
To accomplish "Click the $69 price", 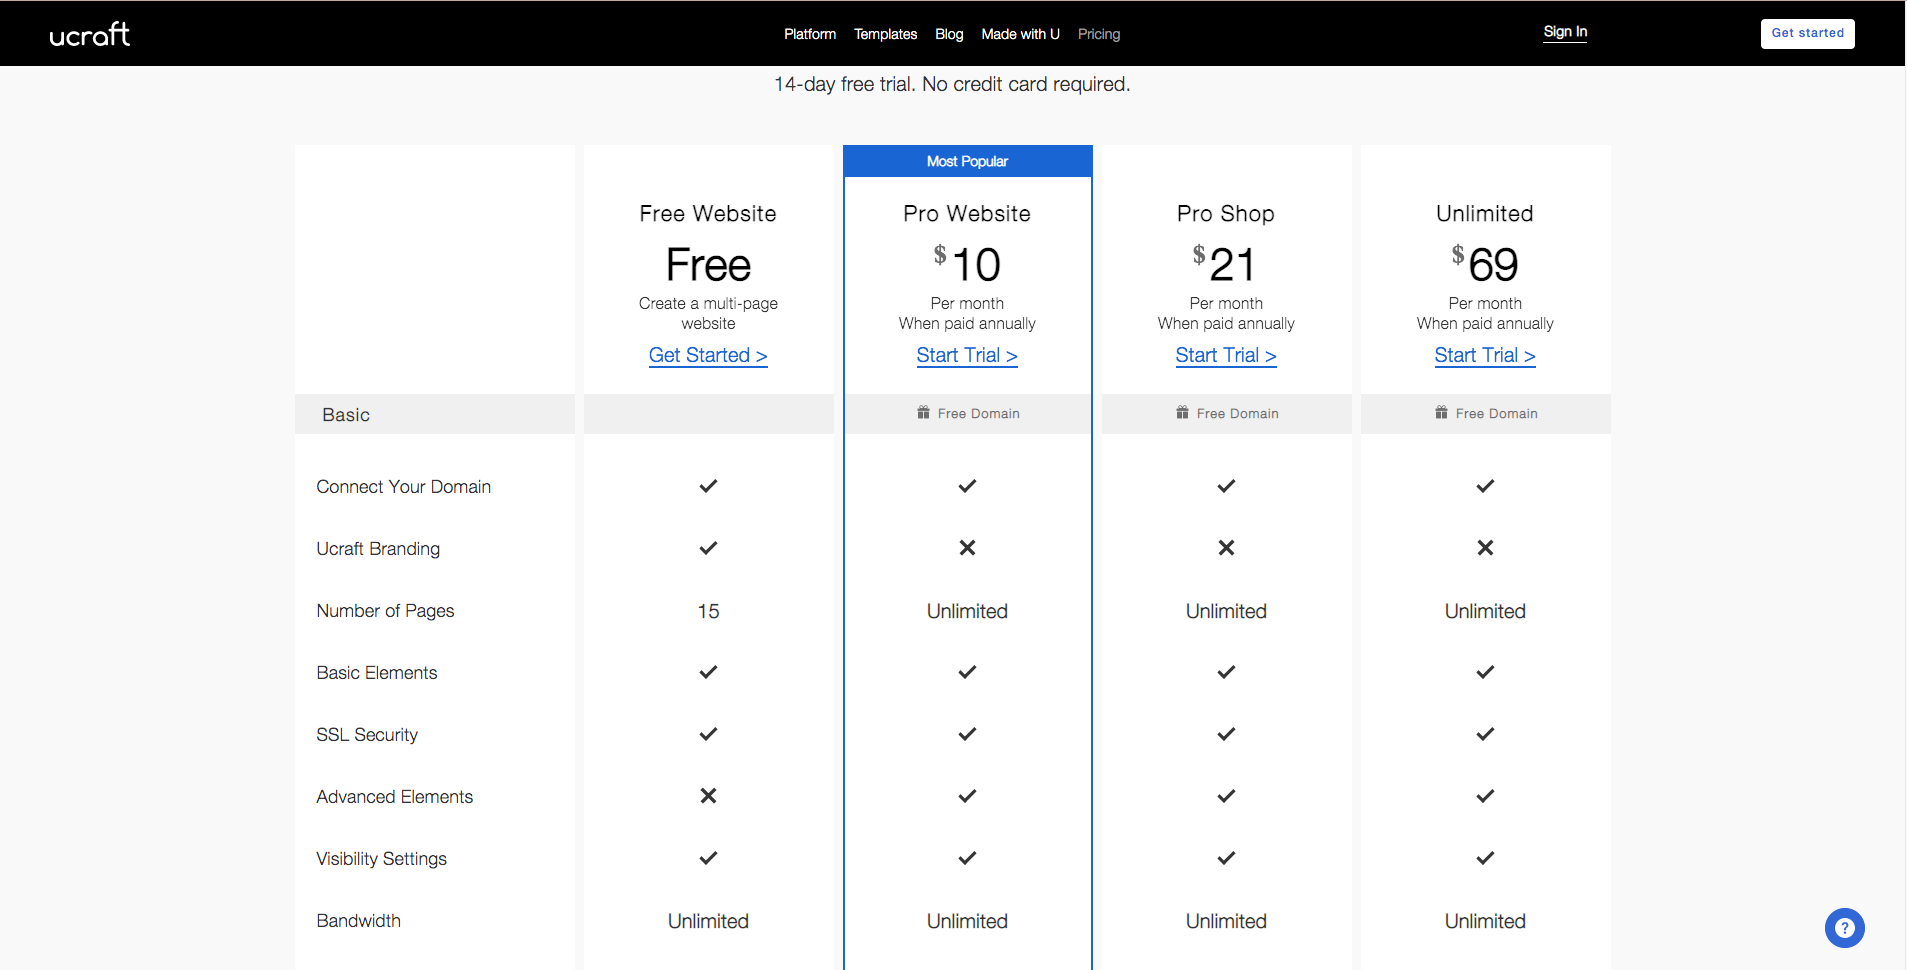I will [1485, 264].
